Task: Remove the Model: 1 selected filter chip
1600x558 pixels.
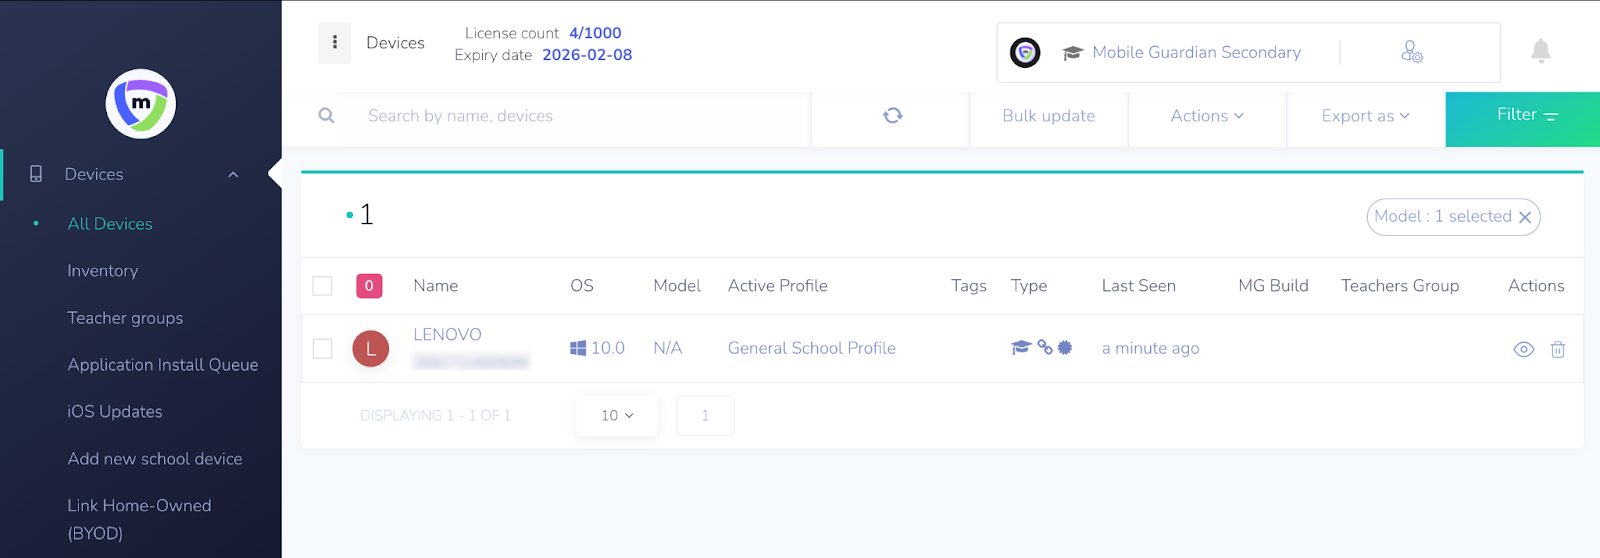Action: pos(1525,217)
